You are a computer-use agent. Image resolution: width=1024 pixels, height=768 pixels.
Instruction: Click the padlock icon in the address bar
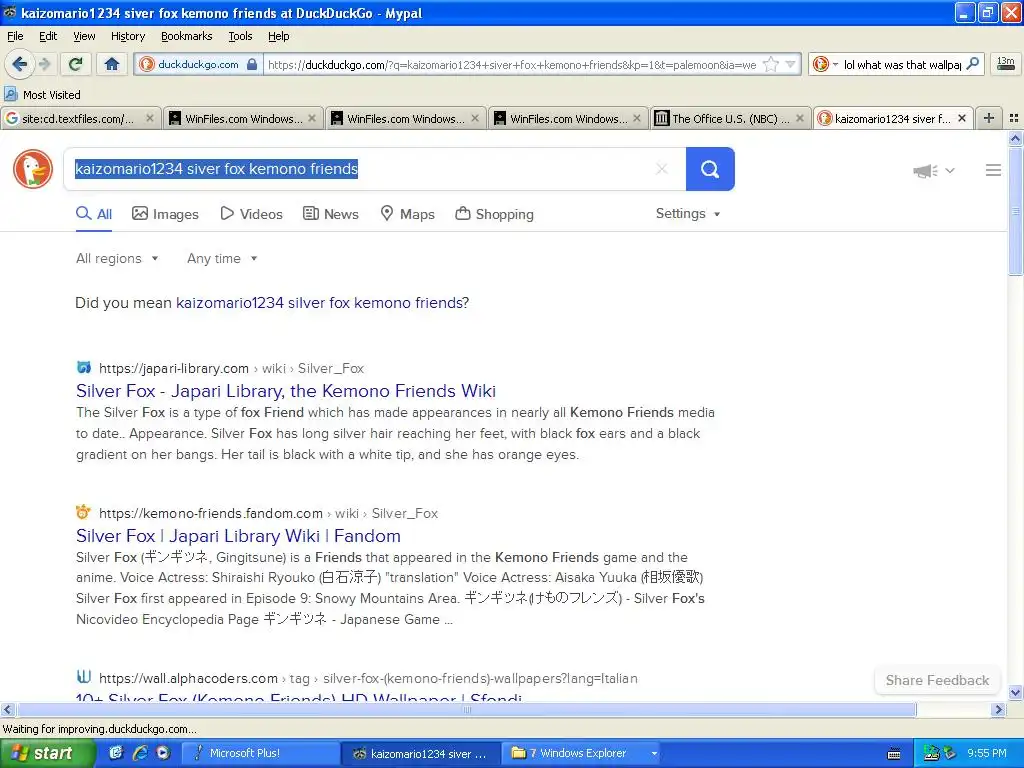click(x=252, y=64)
